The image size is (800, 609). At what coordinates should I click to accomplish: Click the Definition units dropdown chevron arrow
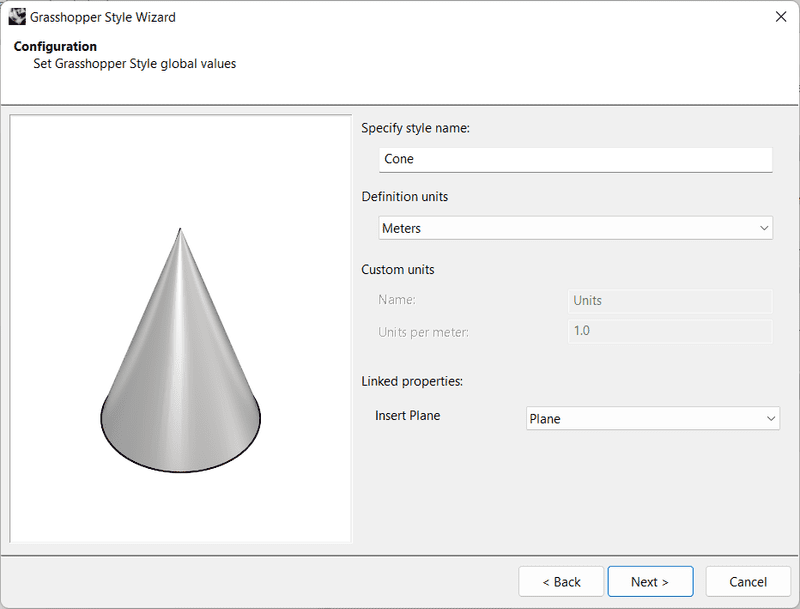click(763, 228)
